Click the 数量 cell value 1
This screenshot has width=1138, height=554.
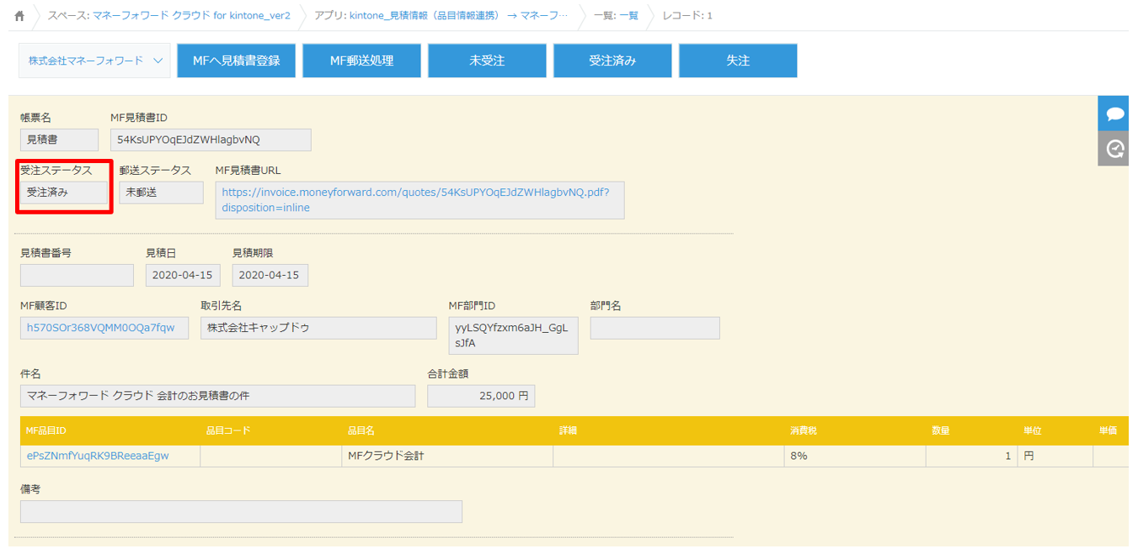971,455
